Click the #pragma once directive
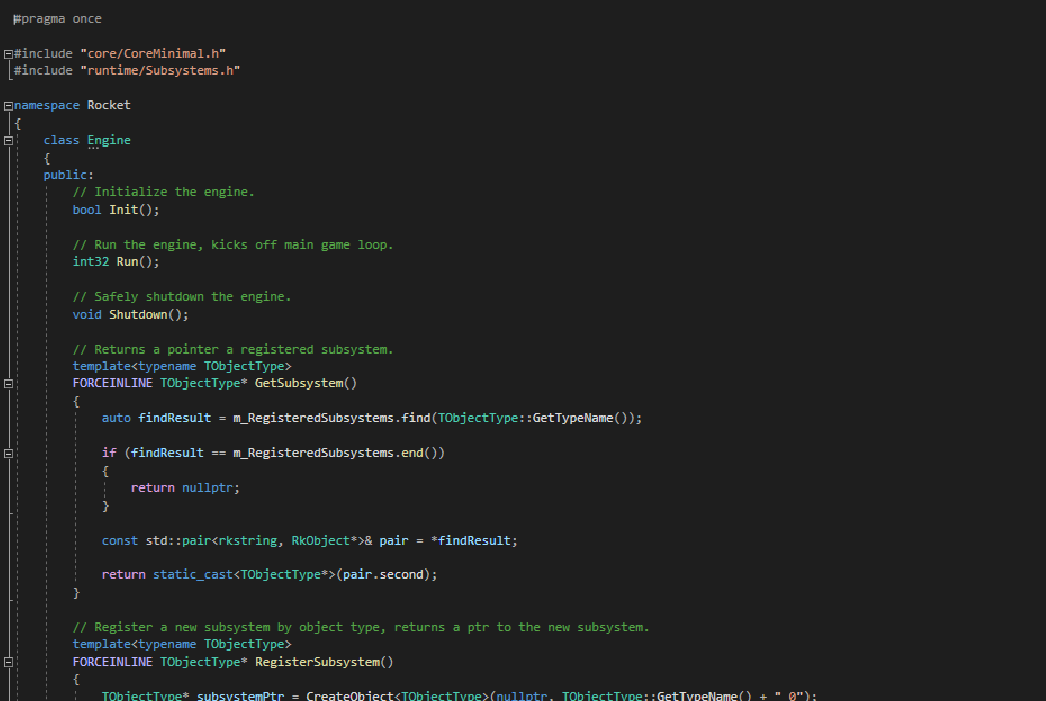Image resolution: width=1046 pixels, height=701 pixels. [x=57, y=19]
